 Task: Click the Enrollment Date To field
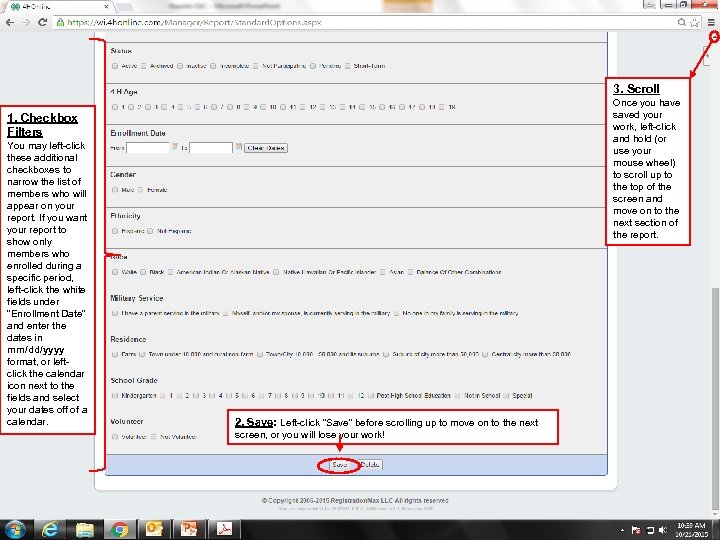(211, 148)
